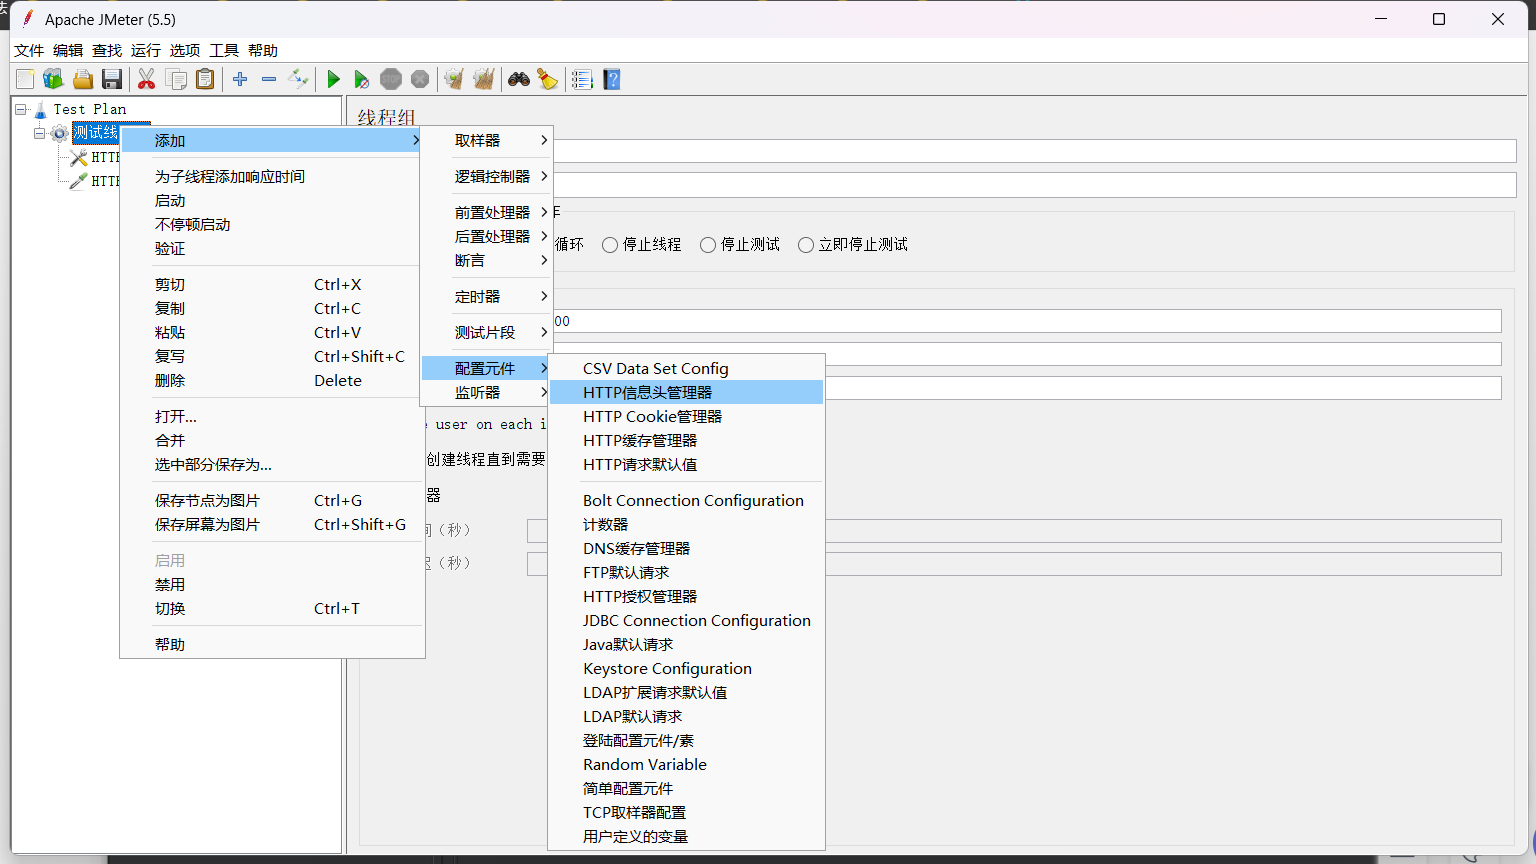Click the Test Plan flask icon
The height and width of the screenshot is (864, 1536).
pos(40,109)
